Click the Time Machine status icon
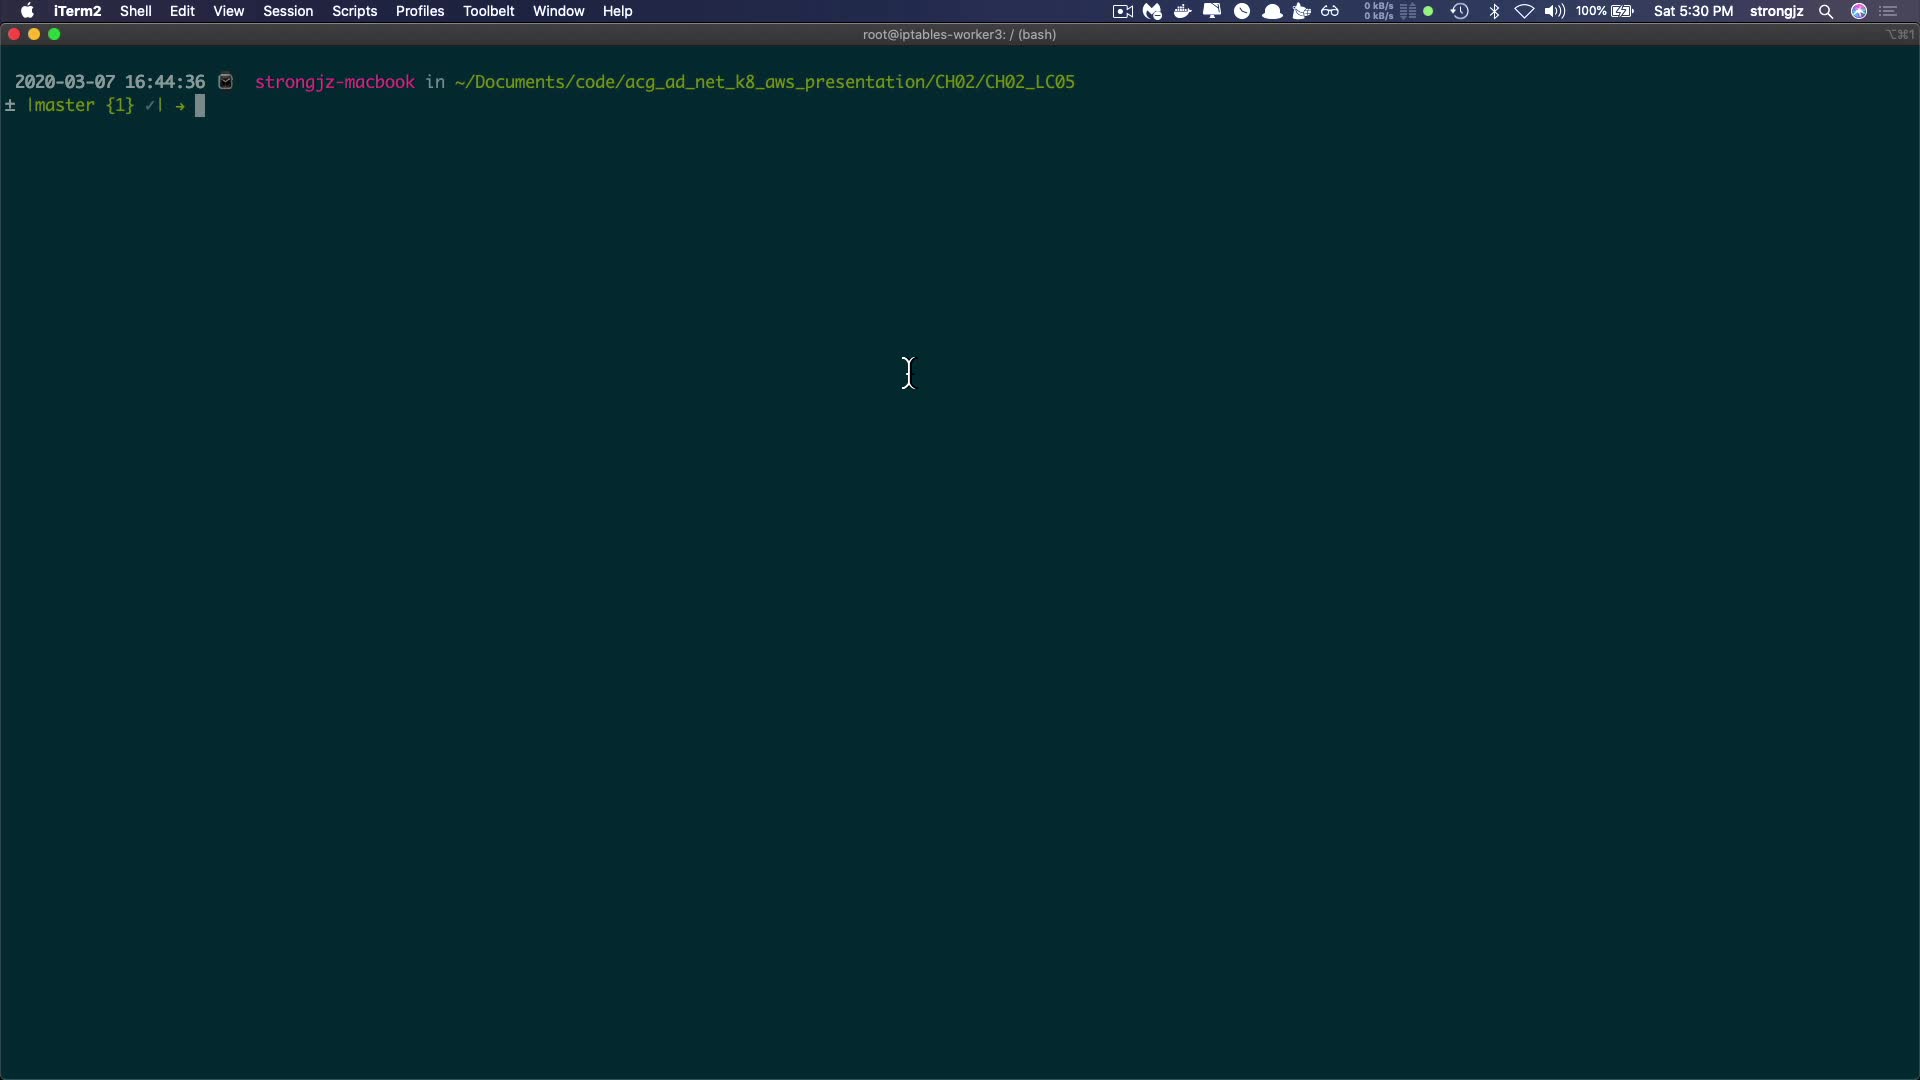The height and width of the screenshot is (1080, 1920). [1460, 11]
